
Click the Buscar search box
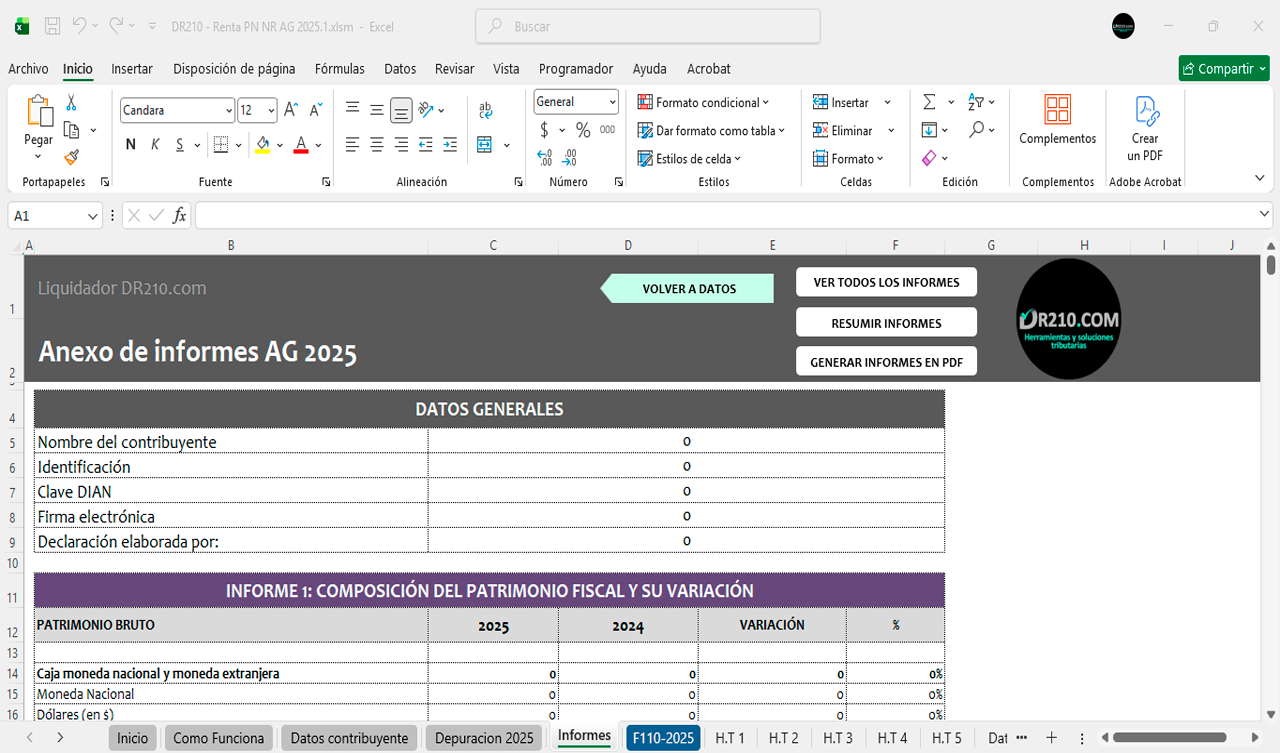(x=648, y=27)
